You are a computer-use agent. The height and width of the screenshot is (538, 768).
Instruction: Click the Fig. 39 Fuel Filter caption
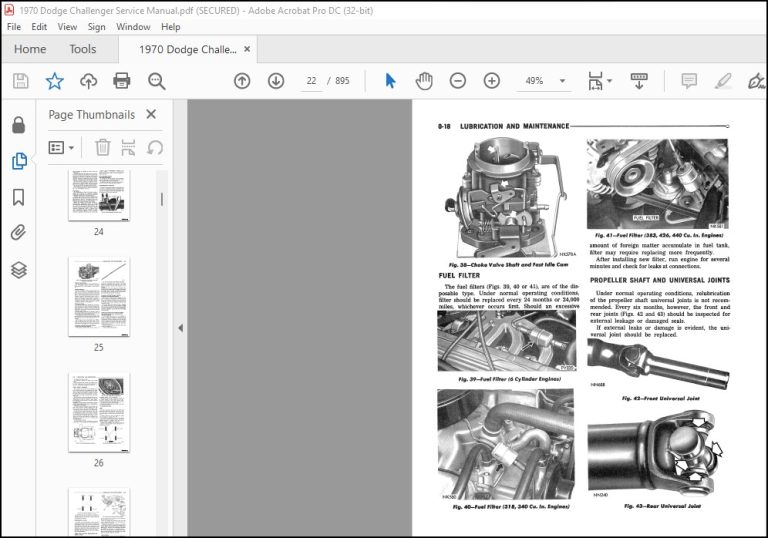(509, 379)
